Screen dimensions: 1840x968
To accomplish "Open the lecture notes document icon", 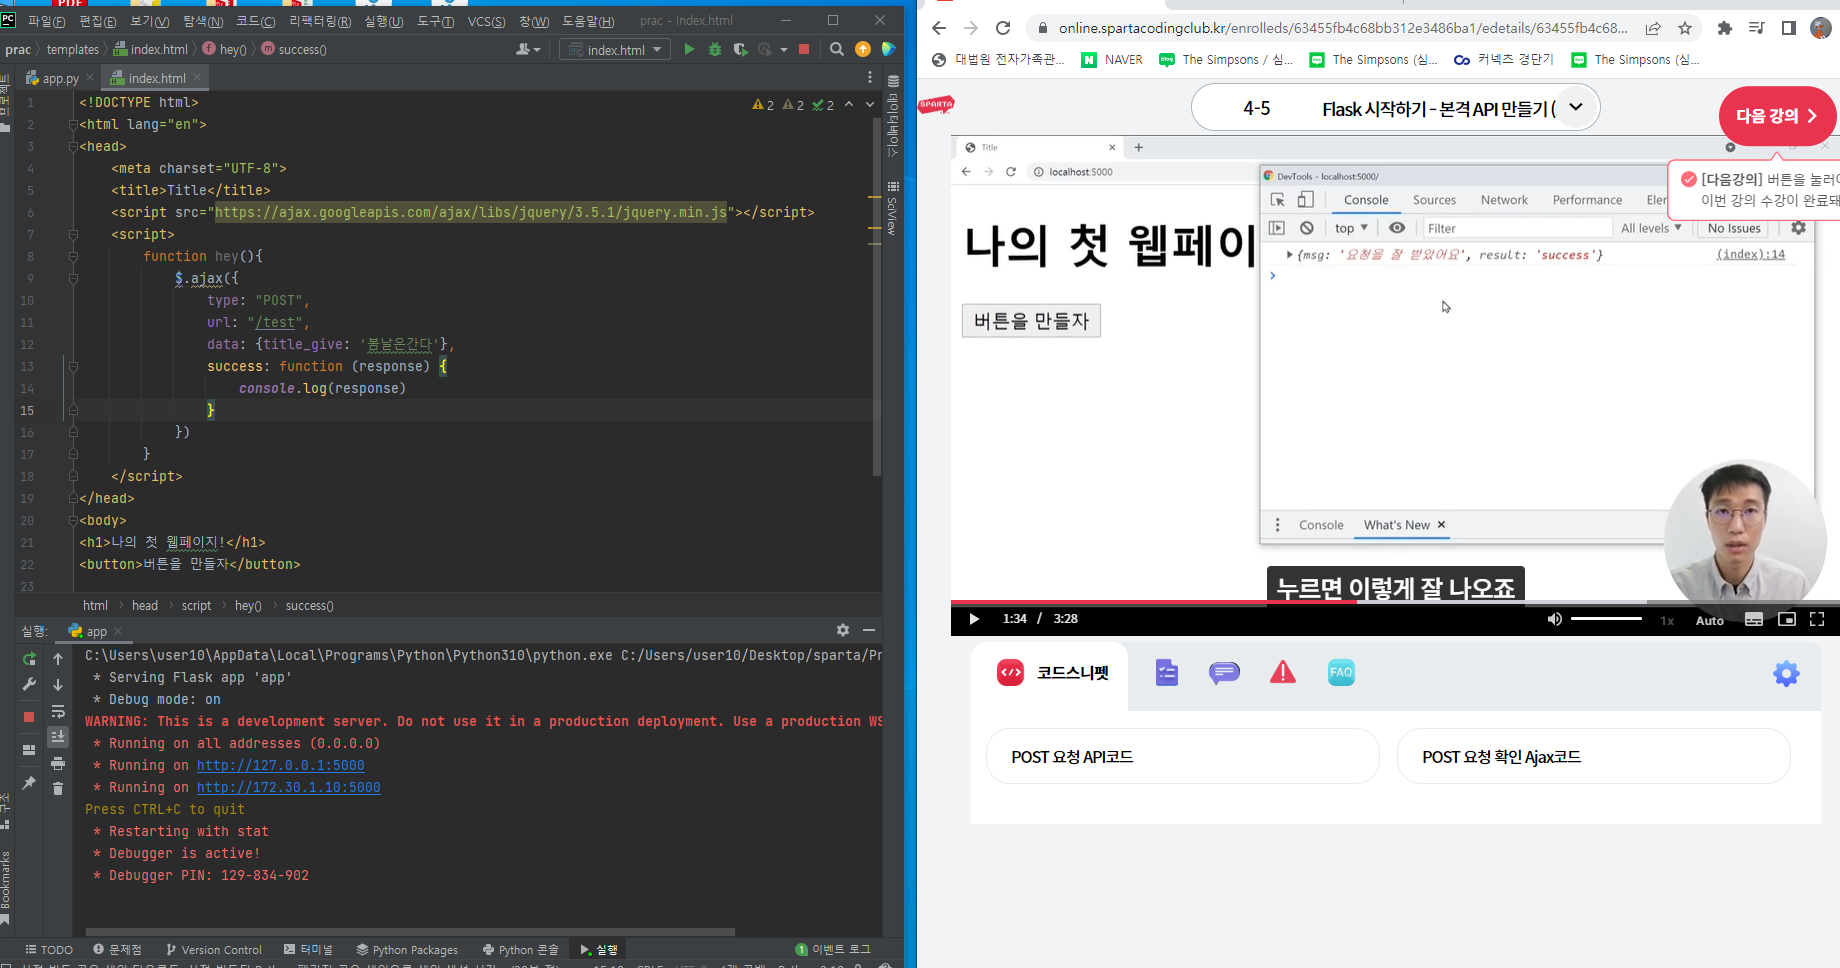I will click(x=1166, y=673).
